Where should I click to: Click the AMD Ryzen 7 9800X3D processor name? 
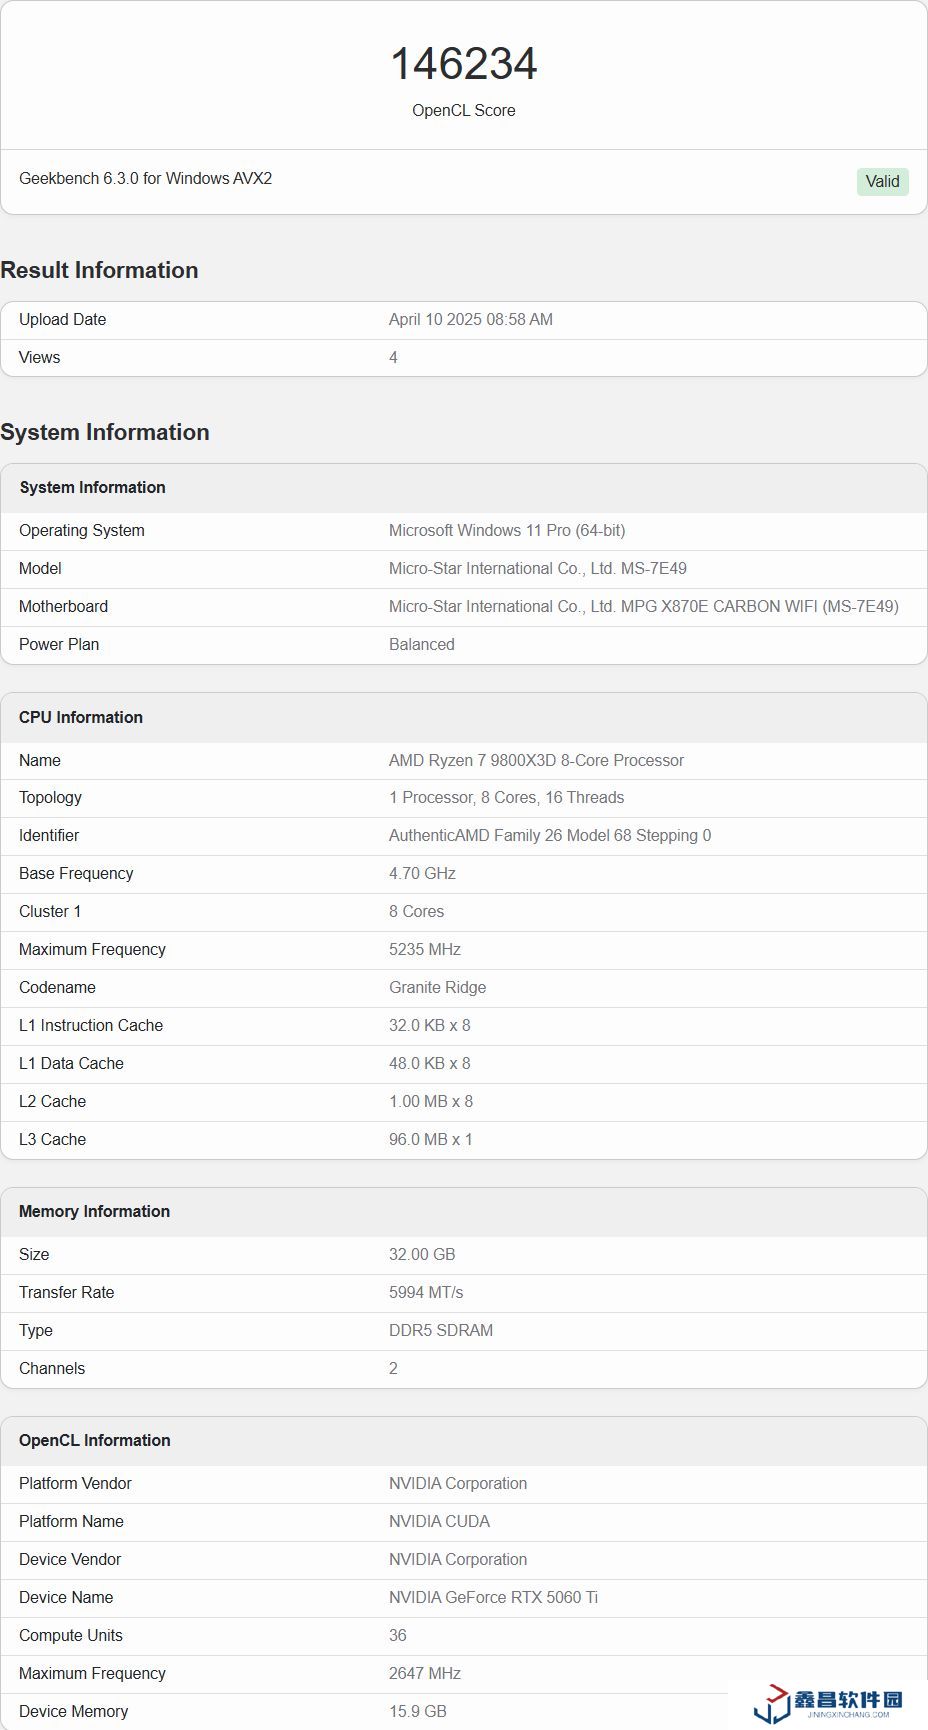[x=536, y=760]
